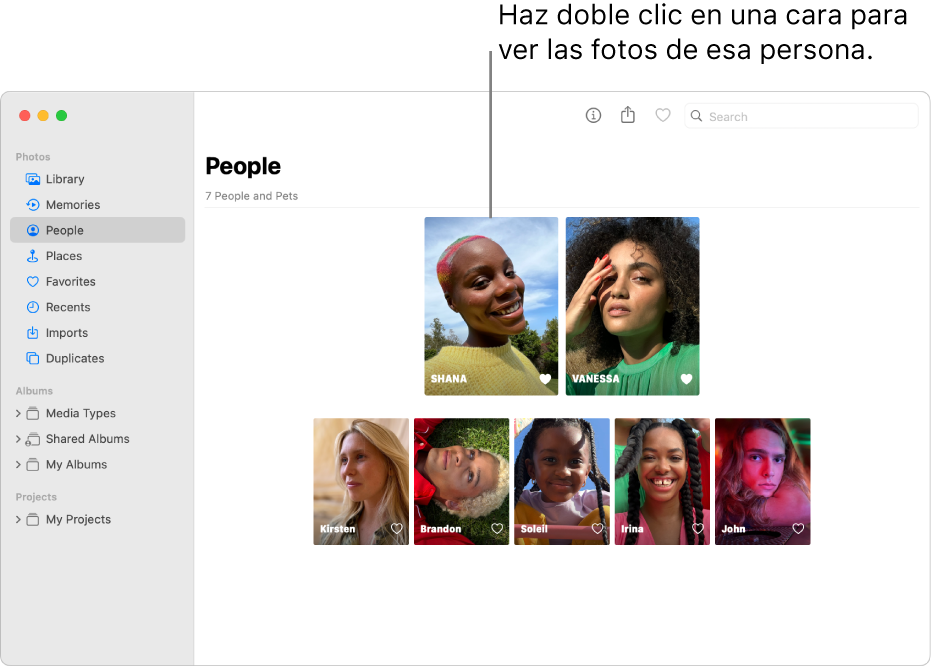Viewport: 931px width, 668px height.
Task: Open the Places view
Action: 65,256
